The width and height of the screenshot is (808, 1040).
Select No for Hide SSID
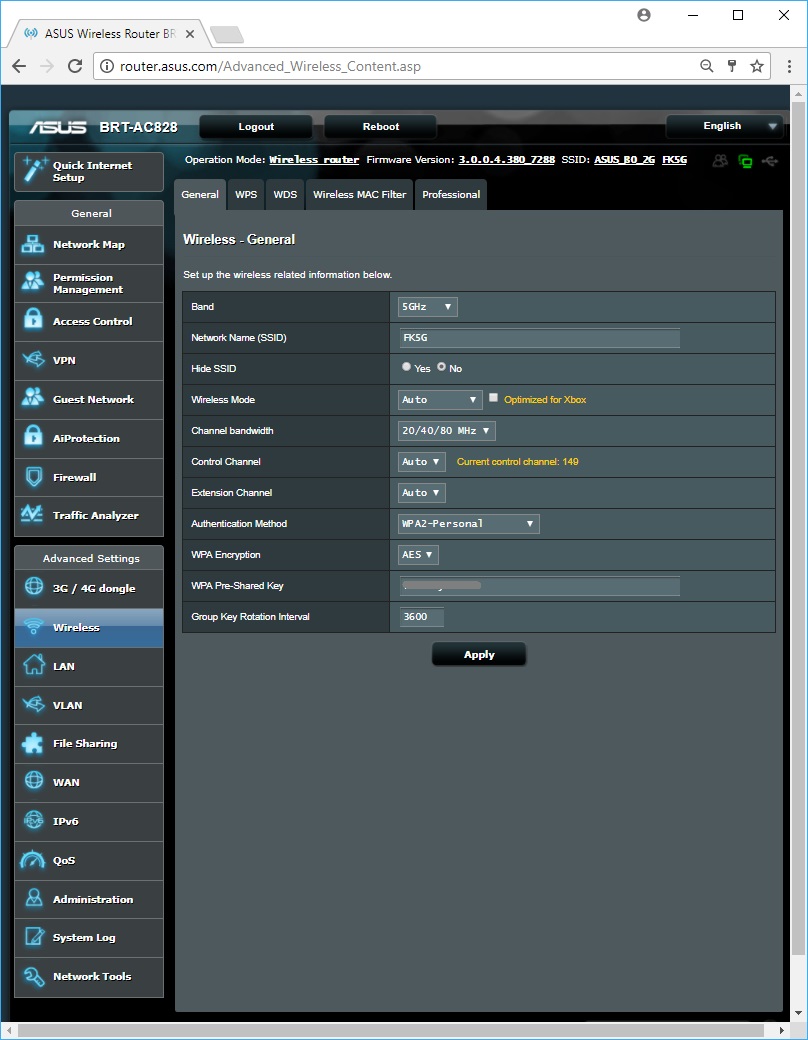[x=441, y=367]
